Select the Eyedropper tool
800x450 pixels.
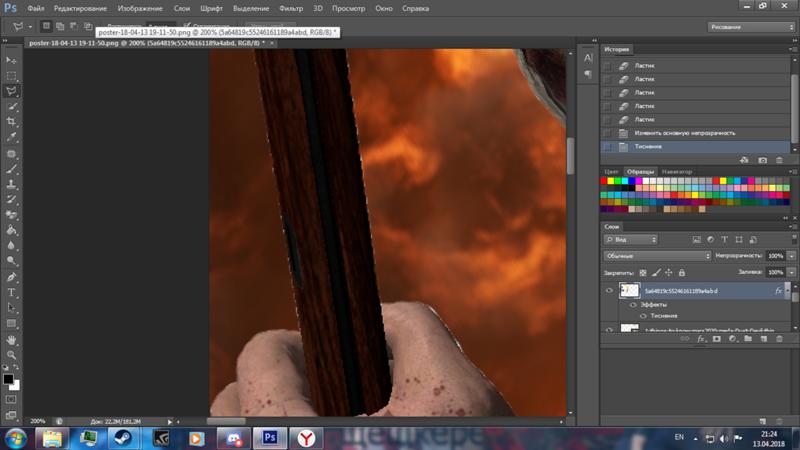(11, 137)
